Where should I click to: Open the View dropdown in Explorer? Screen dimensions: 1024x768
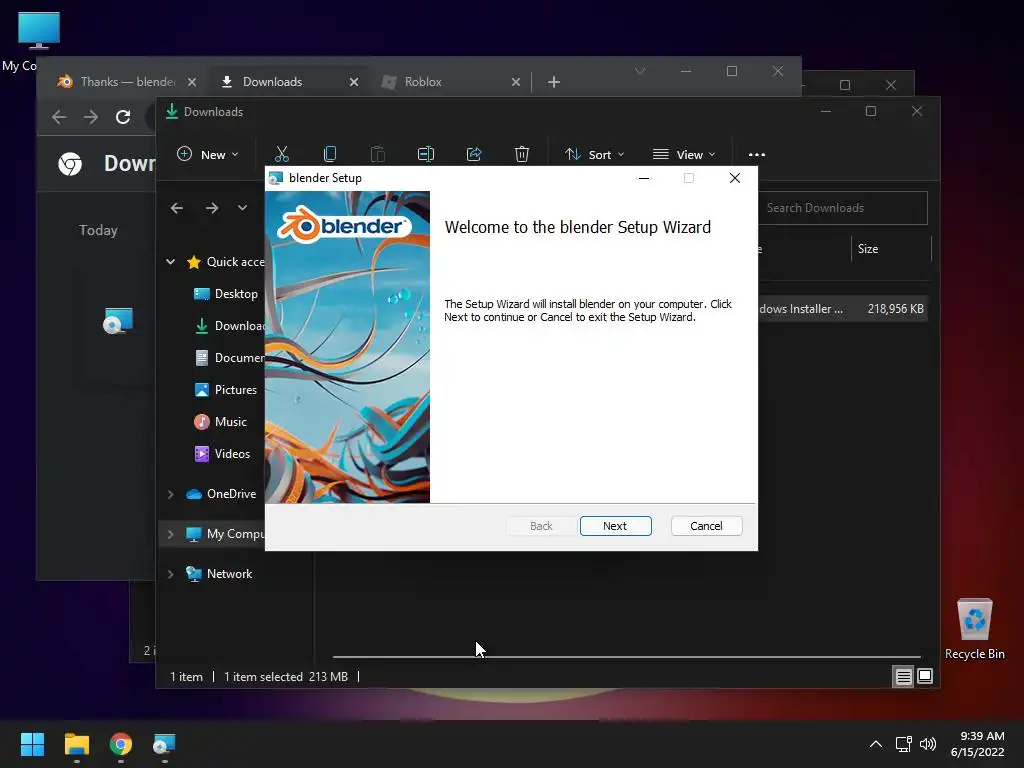coord(684,155)
